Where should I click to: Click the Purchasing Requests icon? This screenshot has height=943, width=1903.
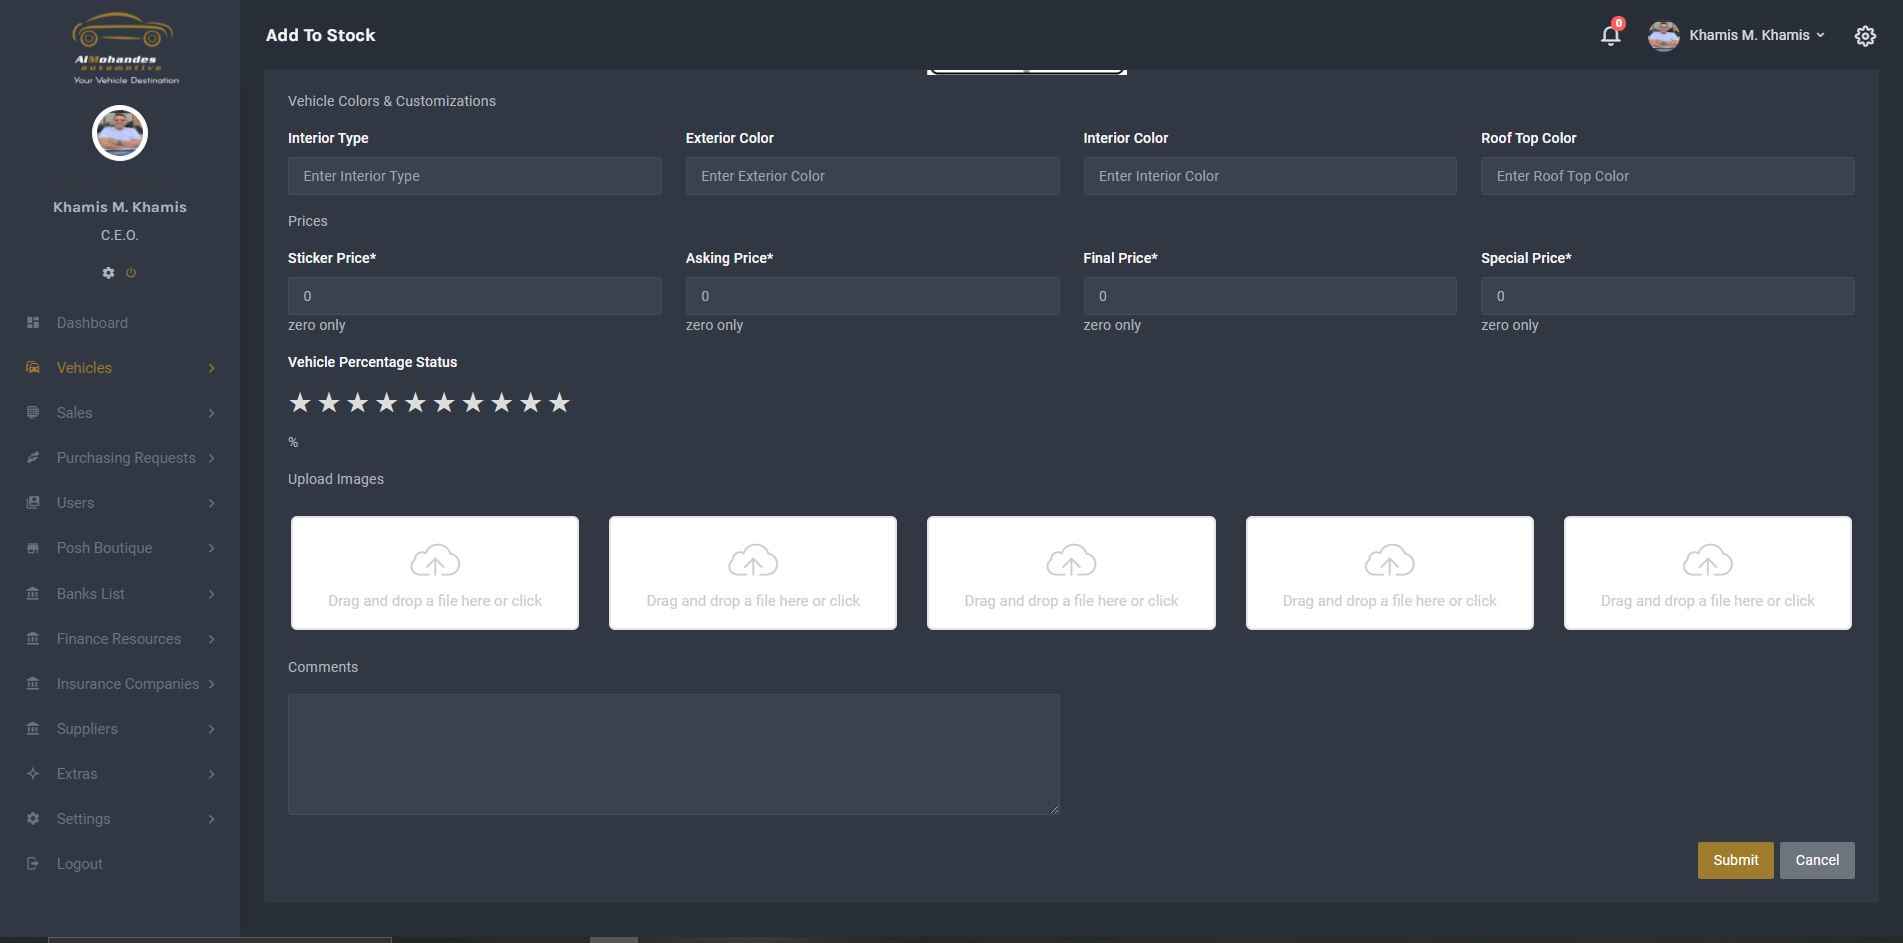click(x=33, y=458)
